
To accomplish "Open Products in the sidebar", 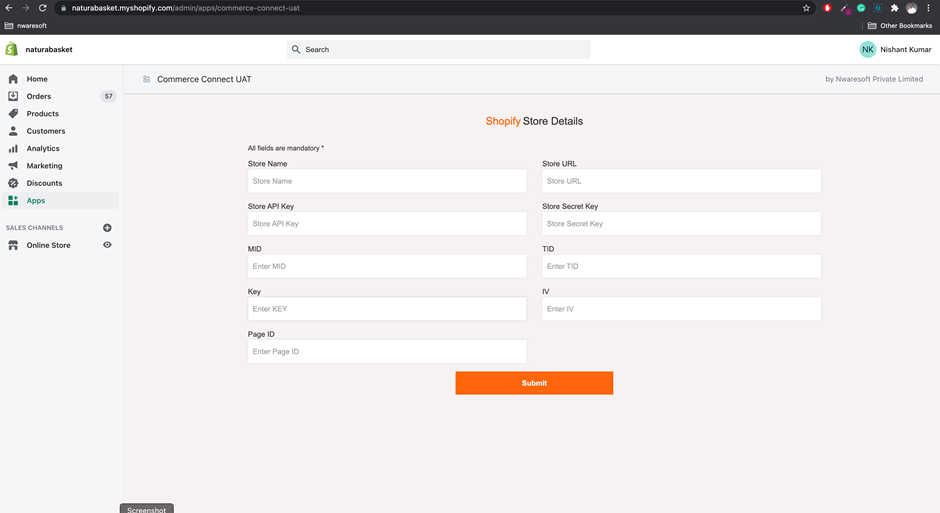I will coord(43,114).
